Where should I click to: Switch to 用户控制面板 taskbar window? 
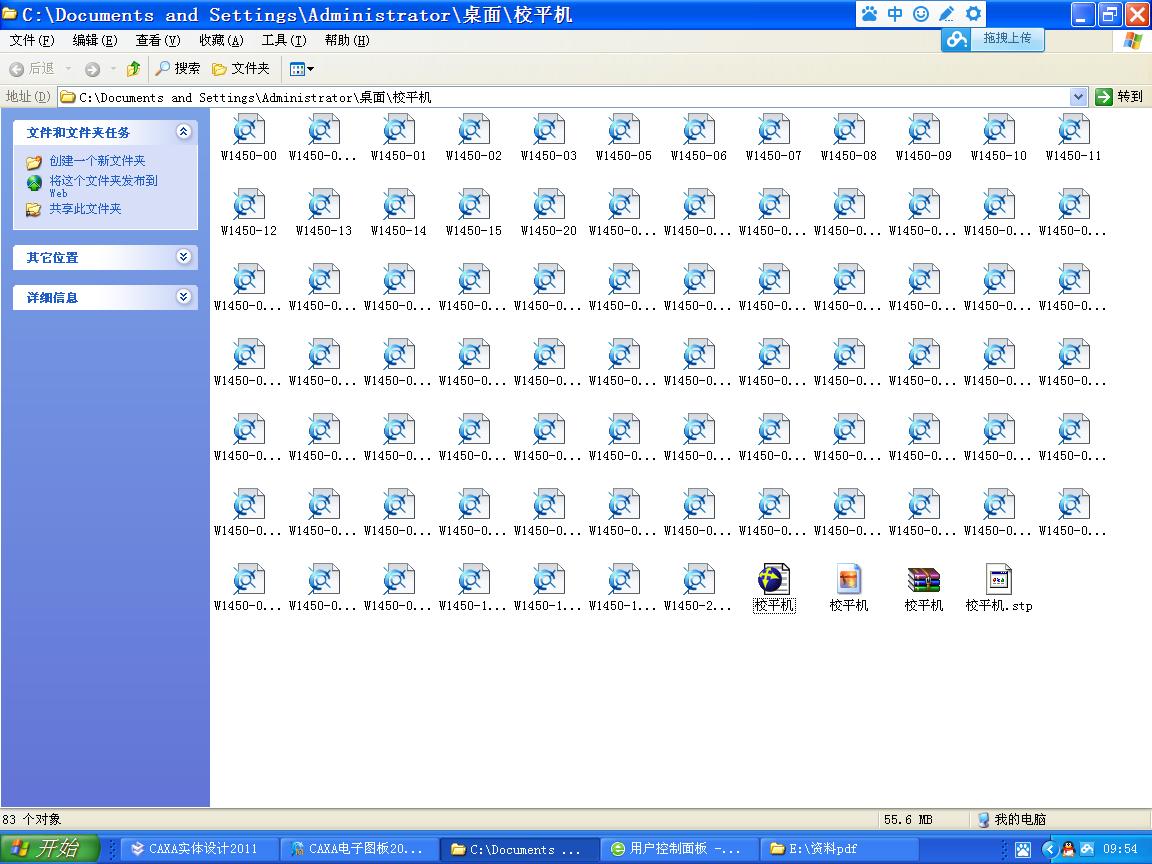point(680,849)
